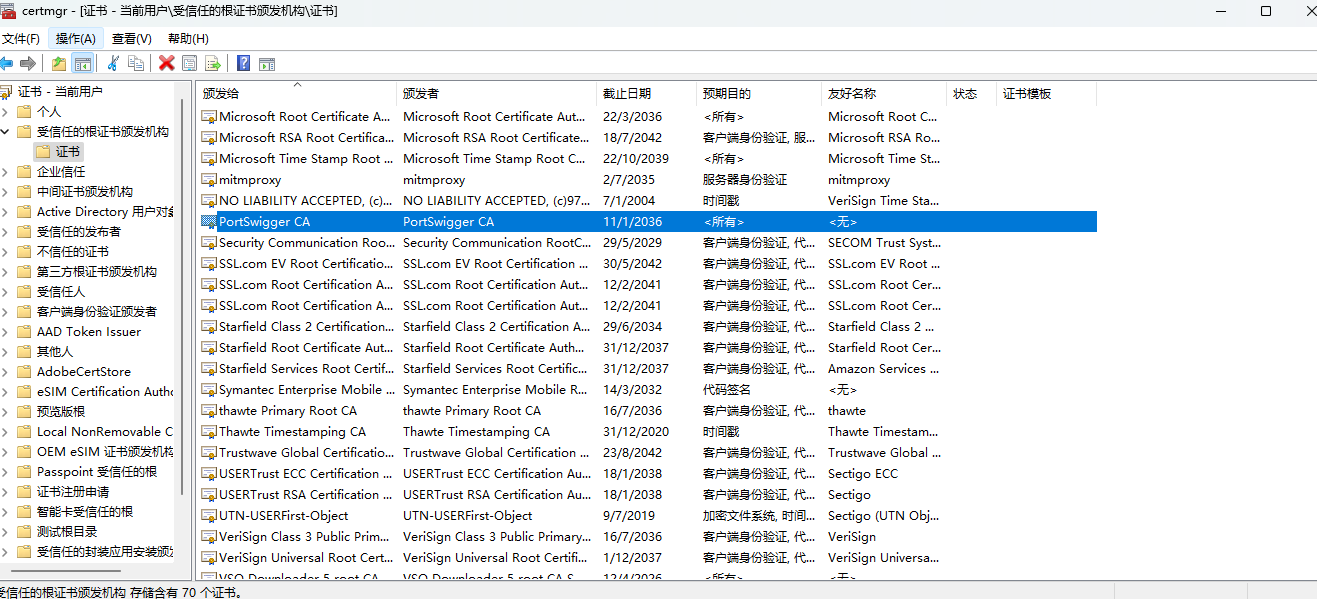Click the Copy toolbar icon
1317x599 pixels.
click(x=136, y=64)
